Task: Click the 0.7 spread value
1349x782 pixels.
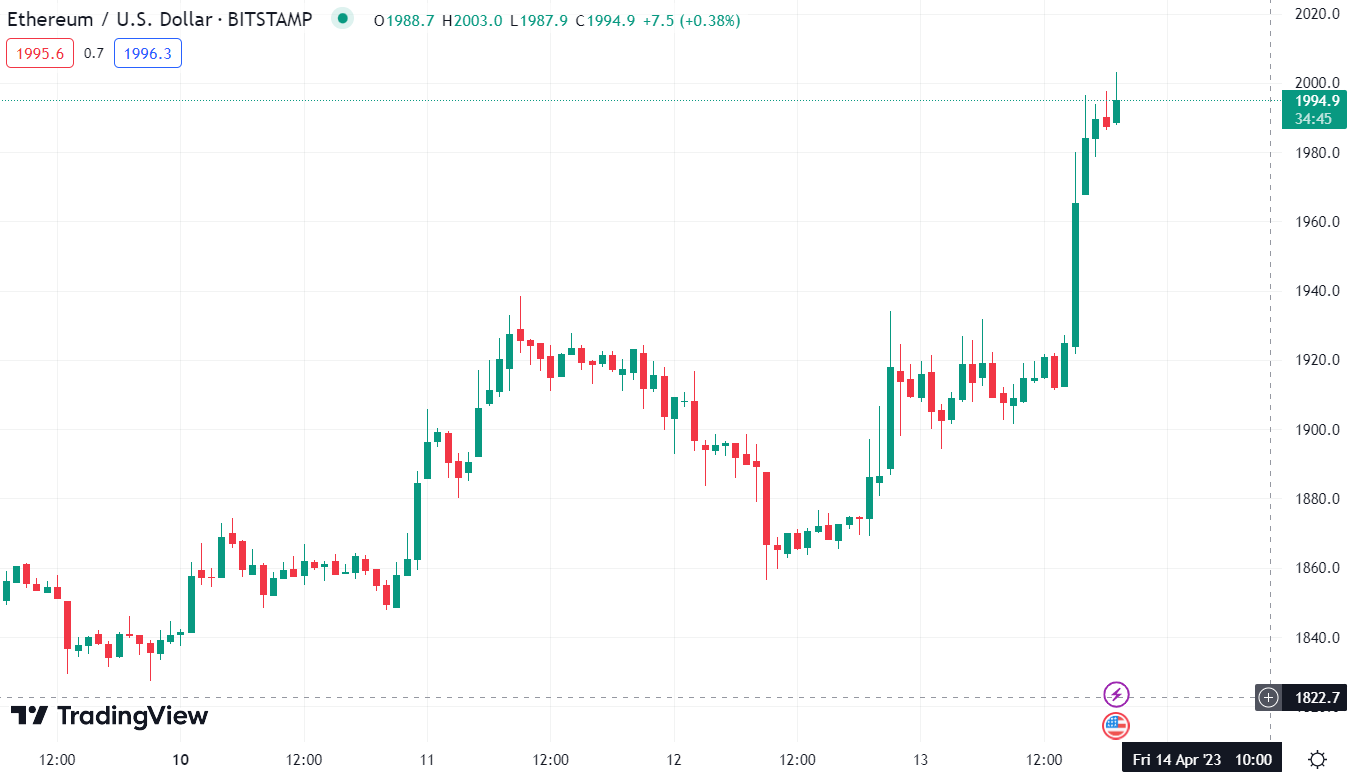Action: point(94,54)
